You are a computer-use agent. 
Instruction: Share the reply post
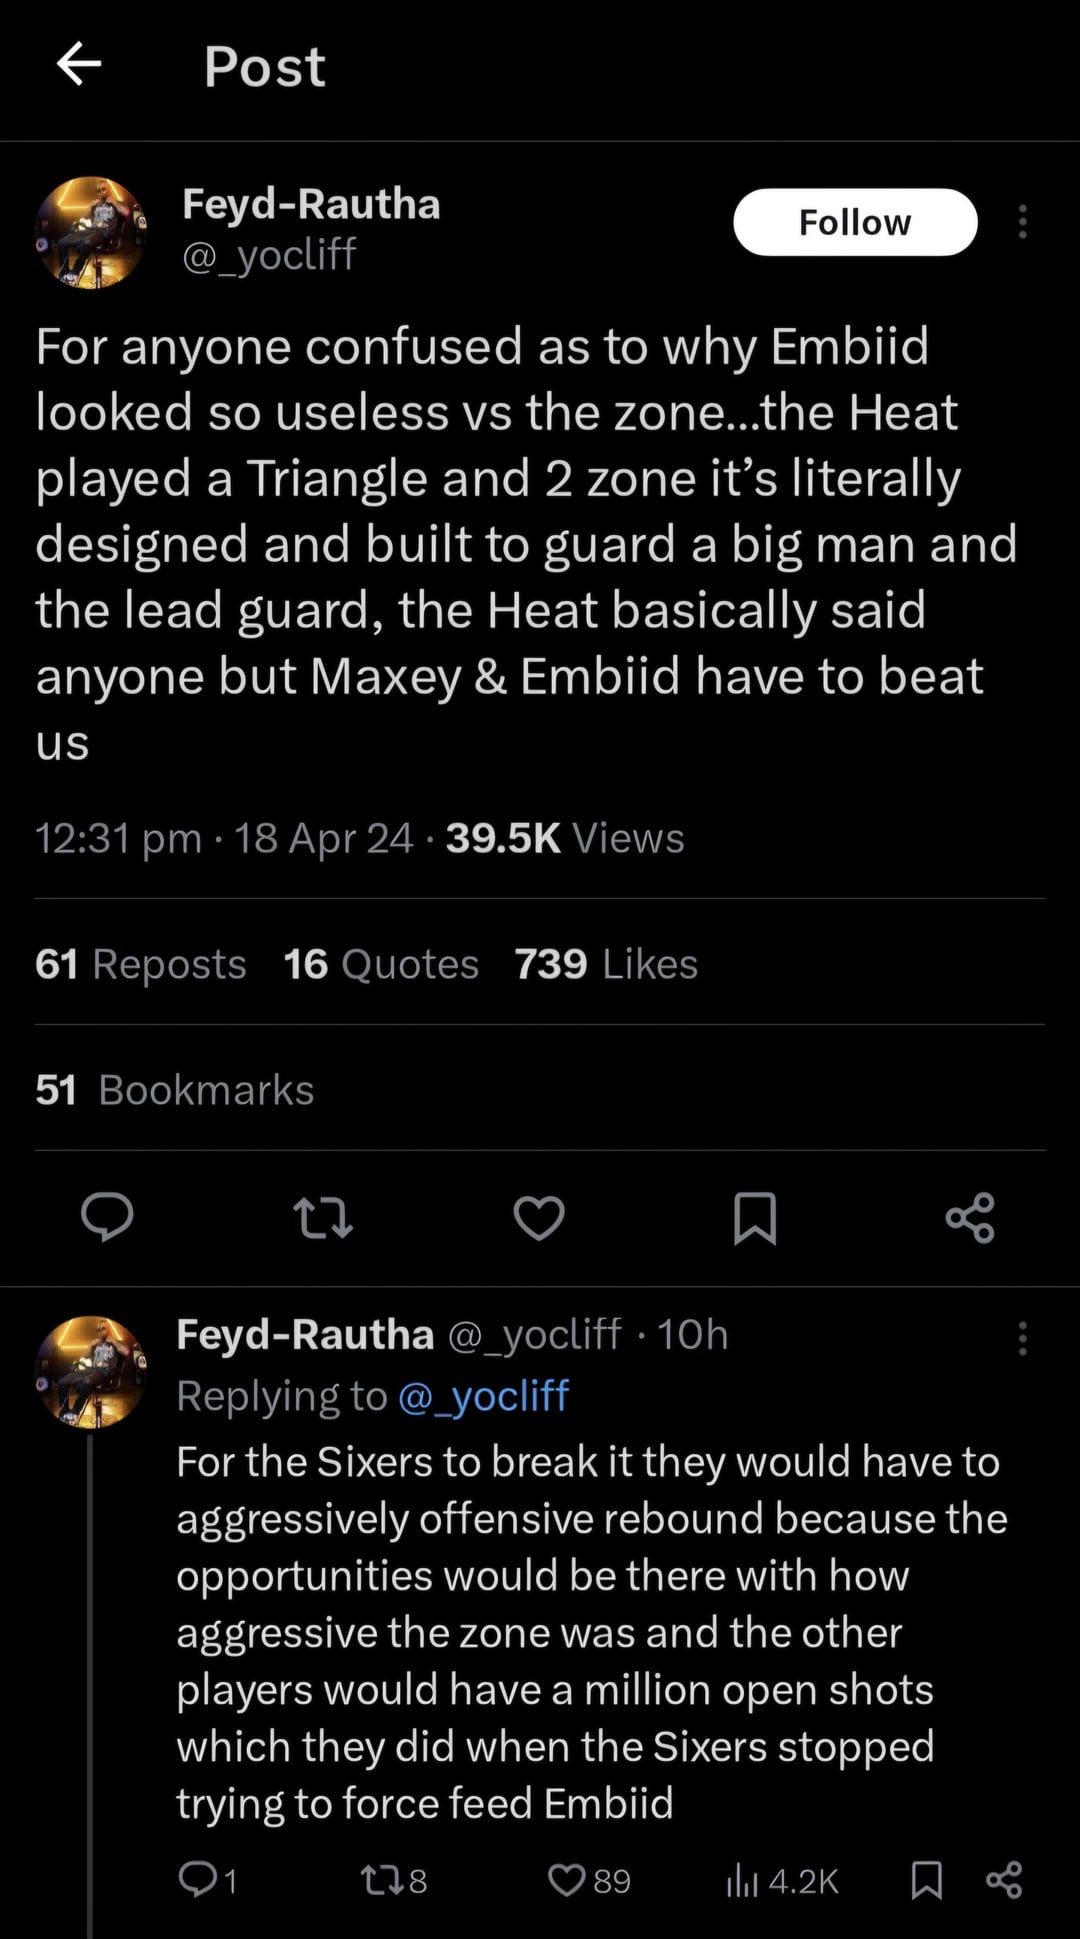[1004, 1880]
